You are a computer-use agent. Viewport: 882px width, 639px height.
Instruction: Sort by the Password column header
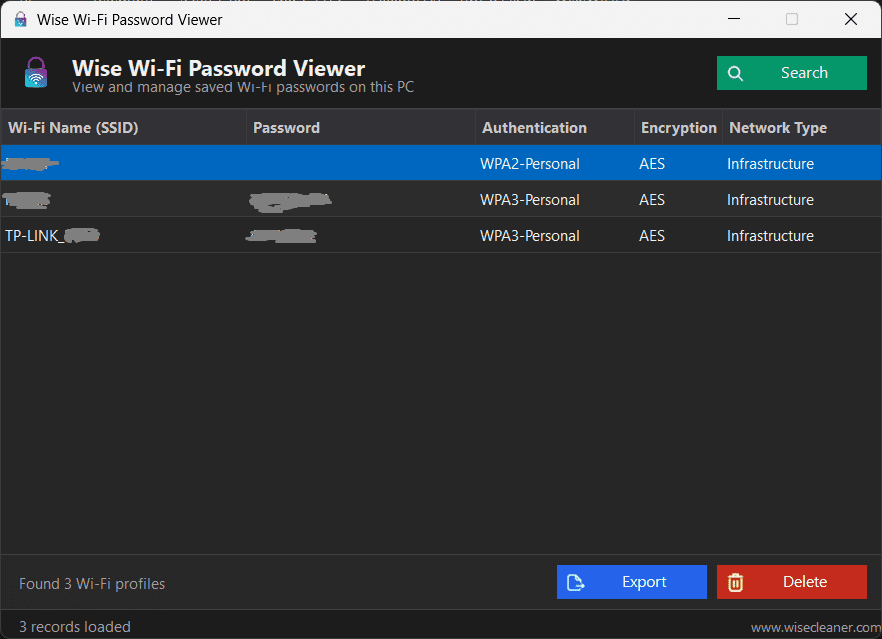point(286,128)
